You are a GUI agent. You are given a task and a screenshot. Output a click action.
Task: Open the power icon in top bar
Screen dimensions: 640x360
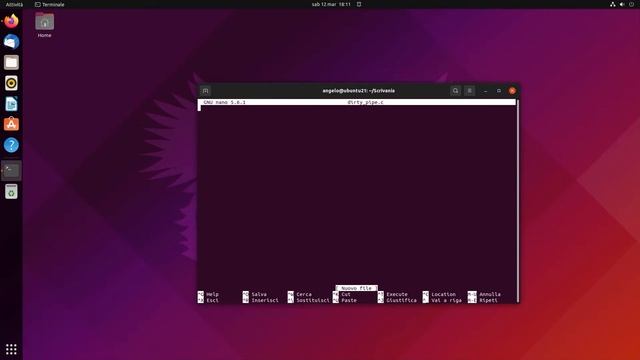pos(631,4)
